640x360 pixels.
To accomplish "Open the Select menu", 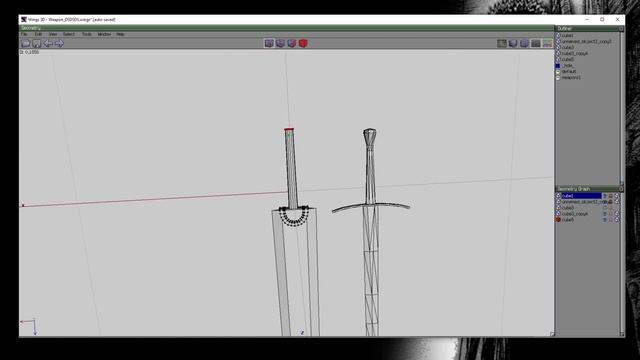I will click(x=69, y=34).
